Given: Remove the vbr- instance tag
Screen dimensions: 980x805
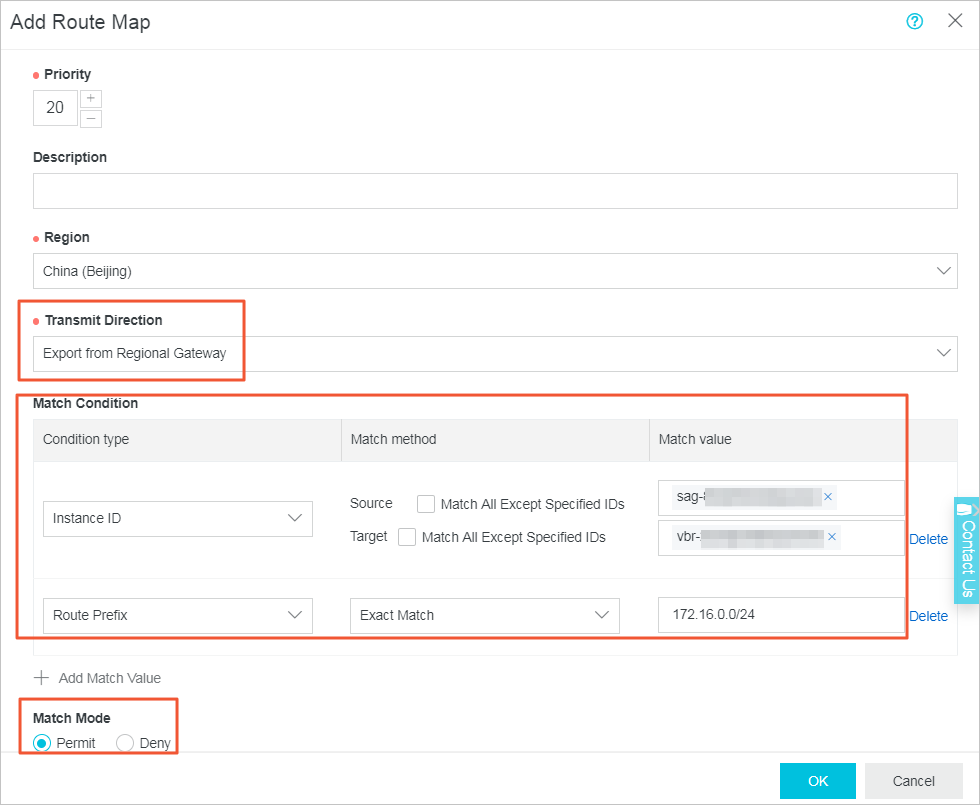Looking at the screenshot, I should tap(832, 537).
